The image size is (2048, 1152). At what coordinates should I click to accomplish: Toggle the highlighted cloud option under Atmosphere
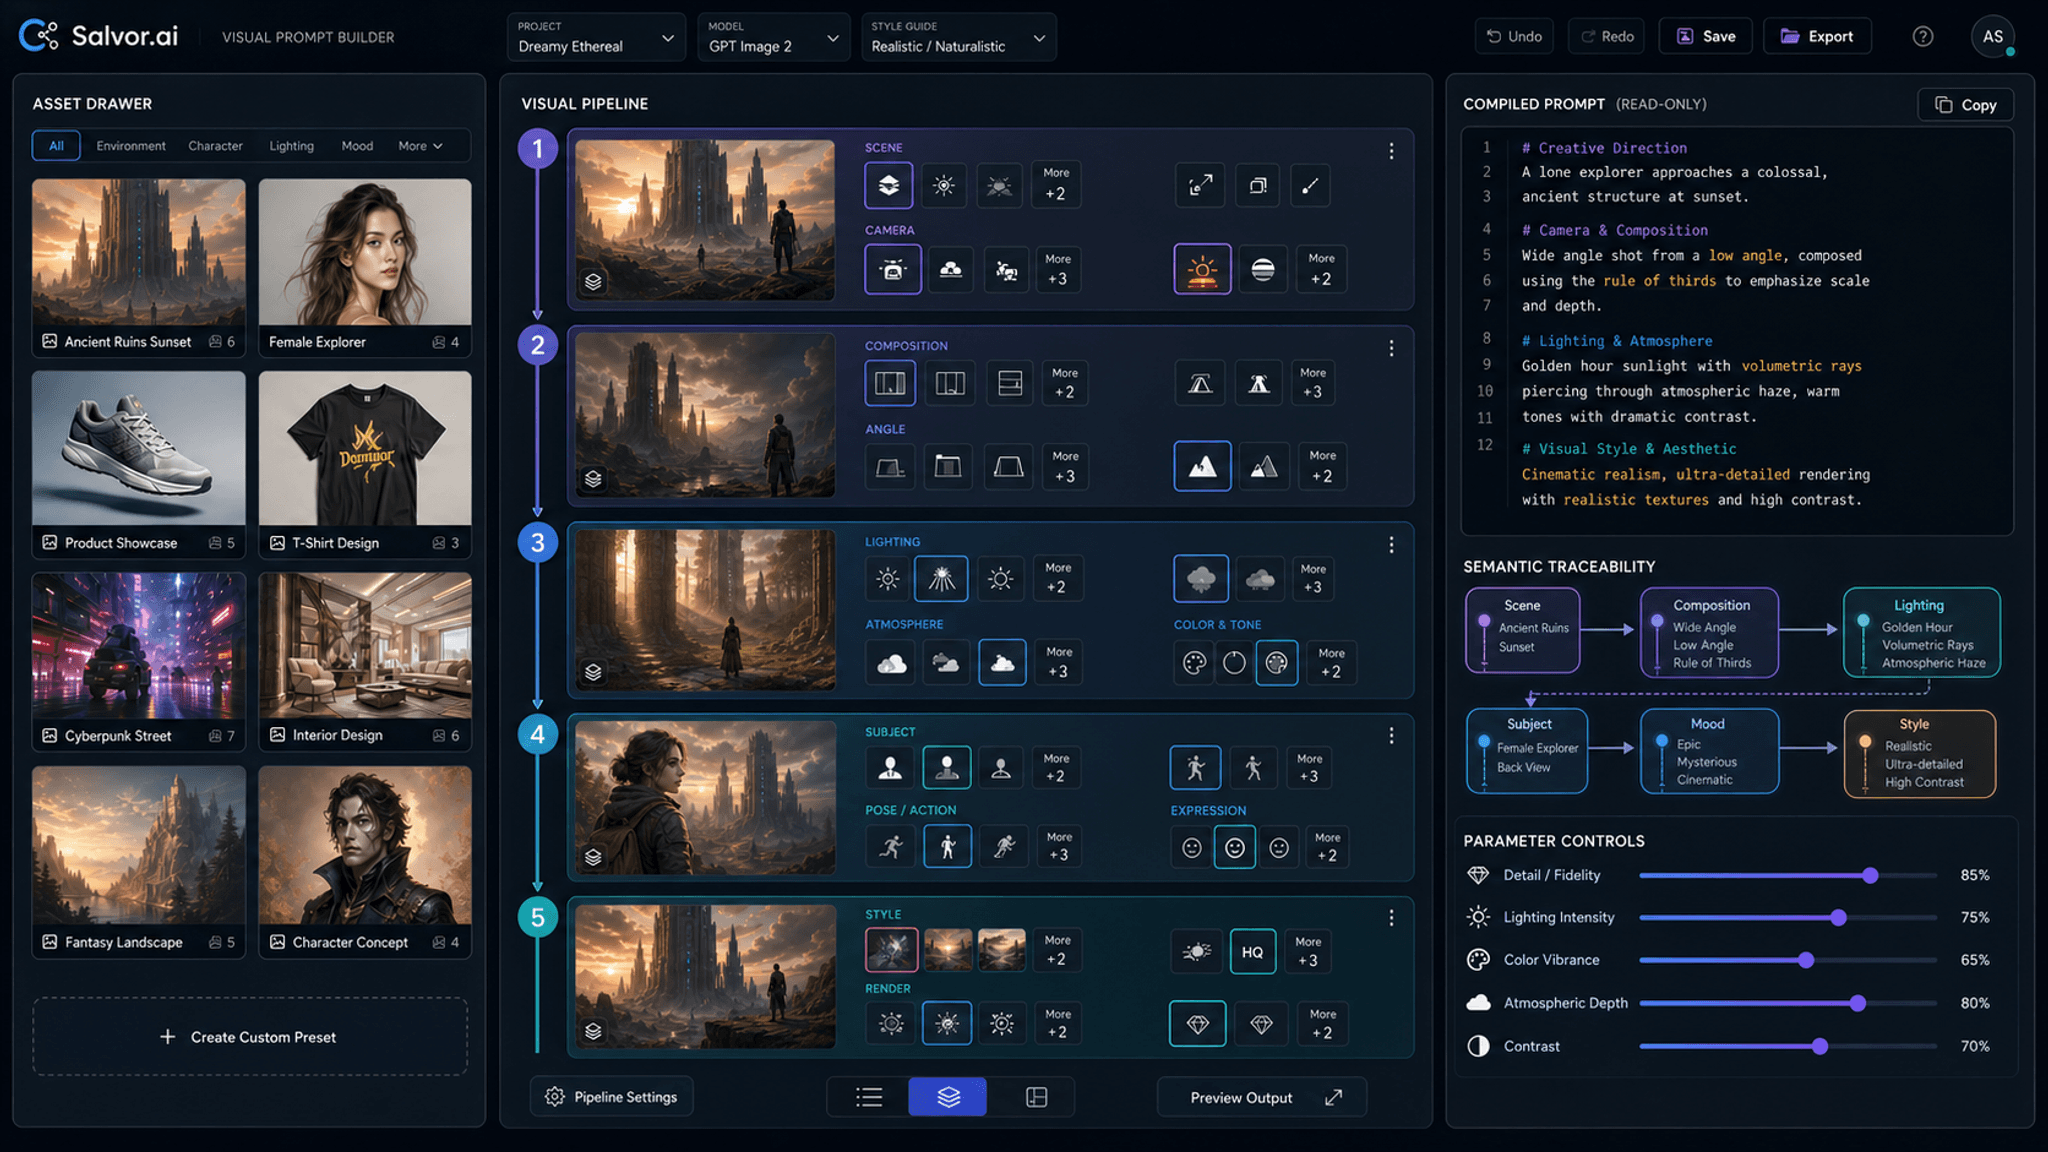point(1002,662)
